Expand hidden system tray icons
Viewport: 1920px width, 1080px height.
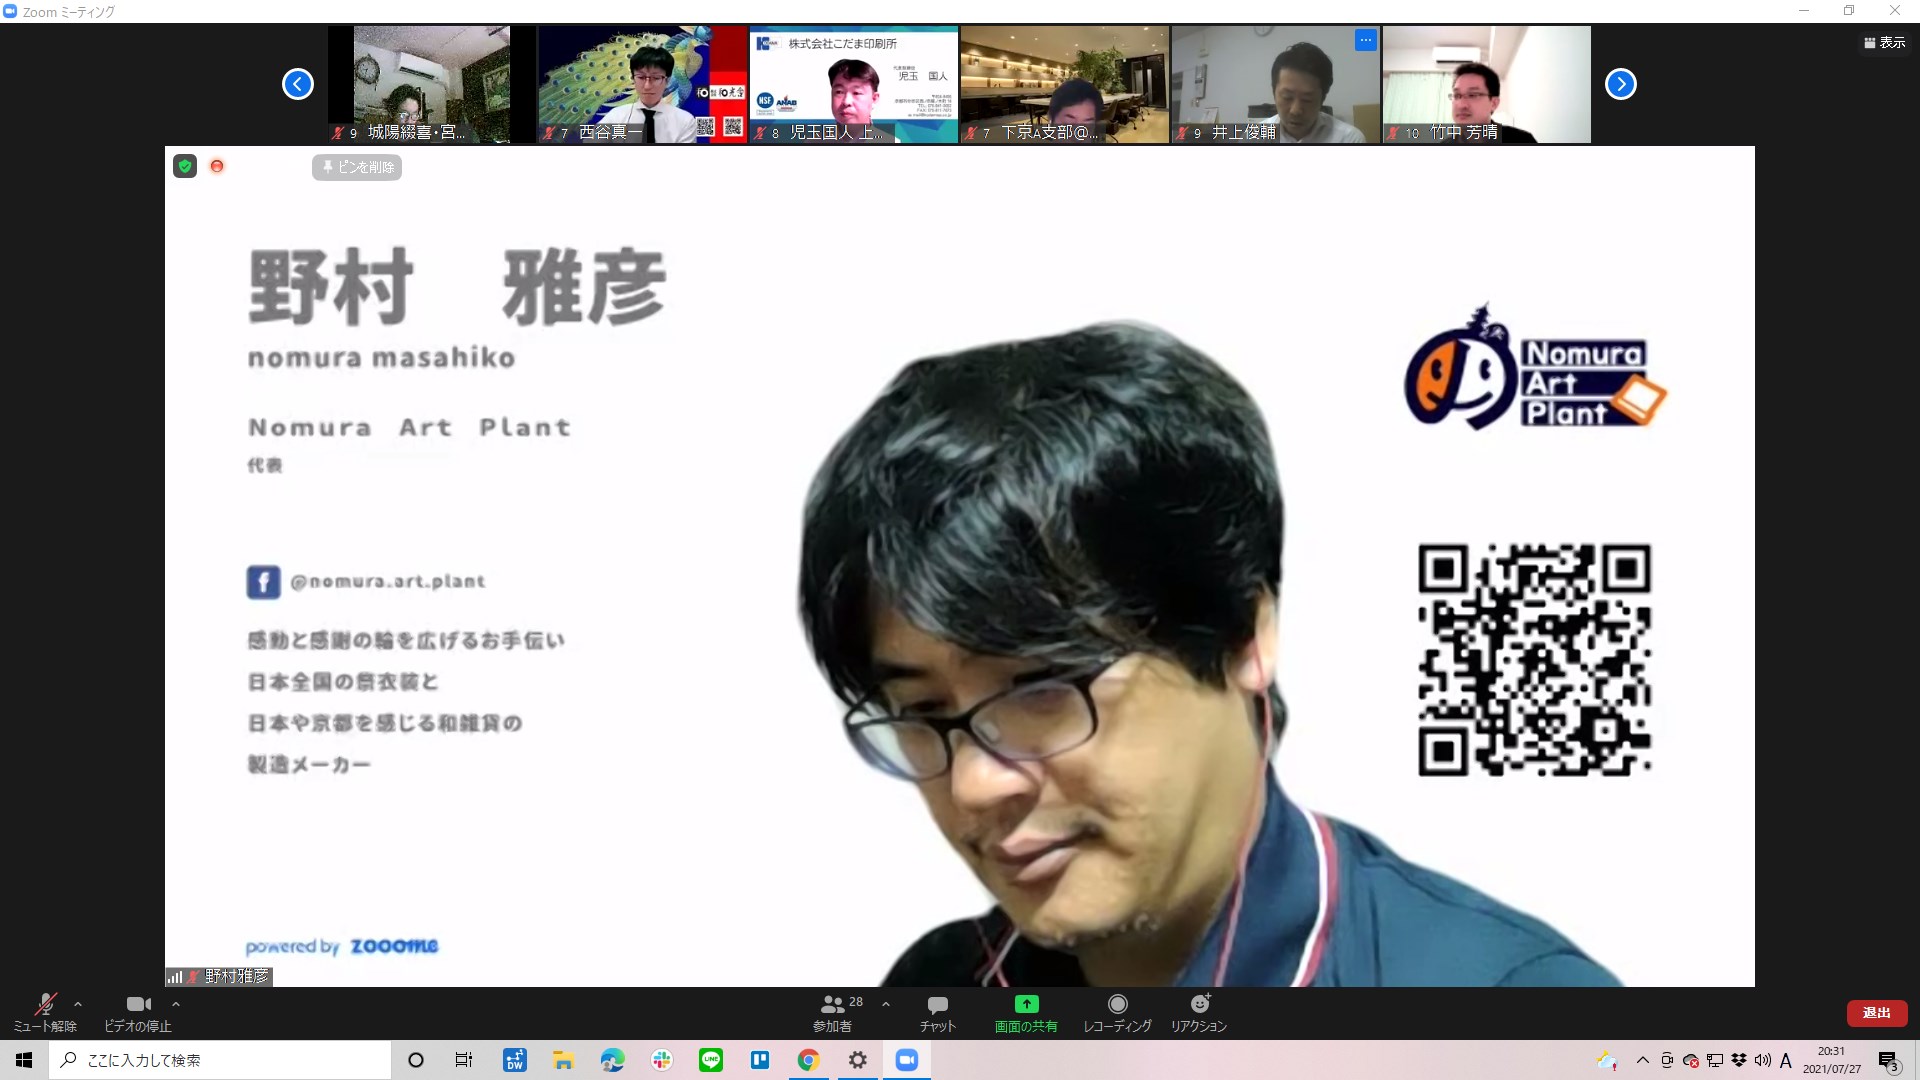[1643, 1060]
